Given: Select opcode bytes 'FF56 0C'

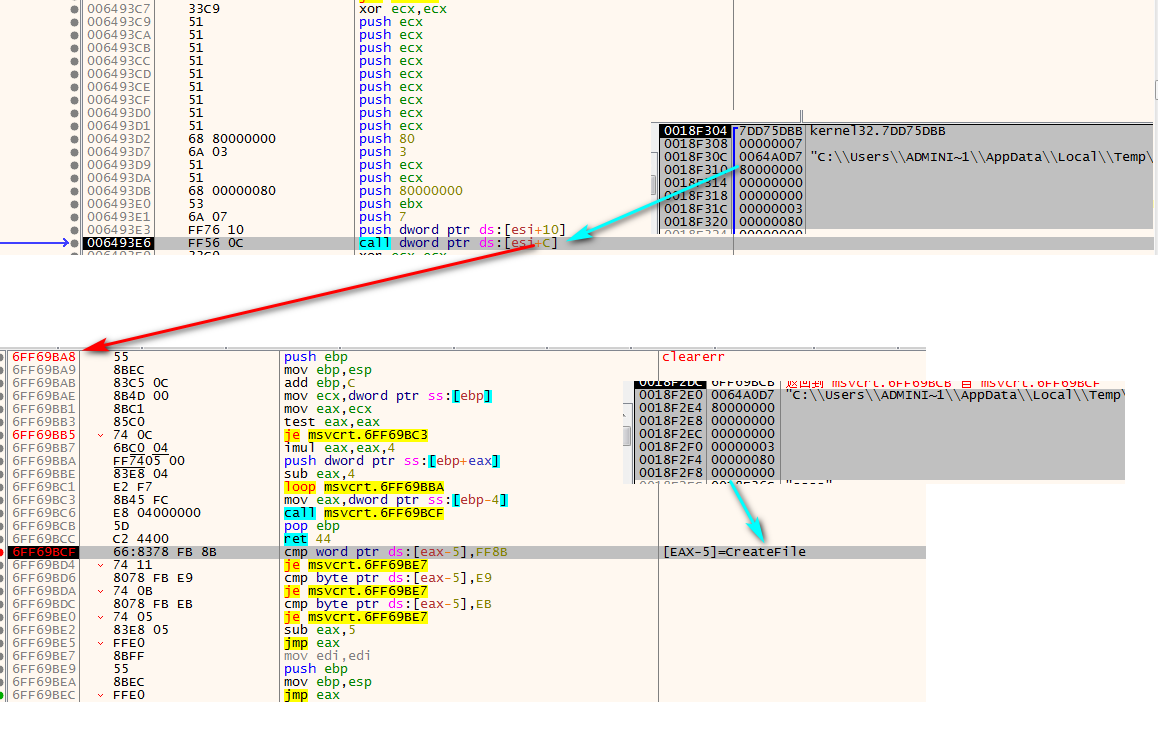Looking at the screenshot, I should pos(215,243).
